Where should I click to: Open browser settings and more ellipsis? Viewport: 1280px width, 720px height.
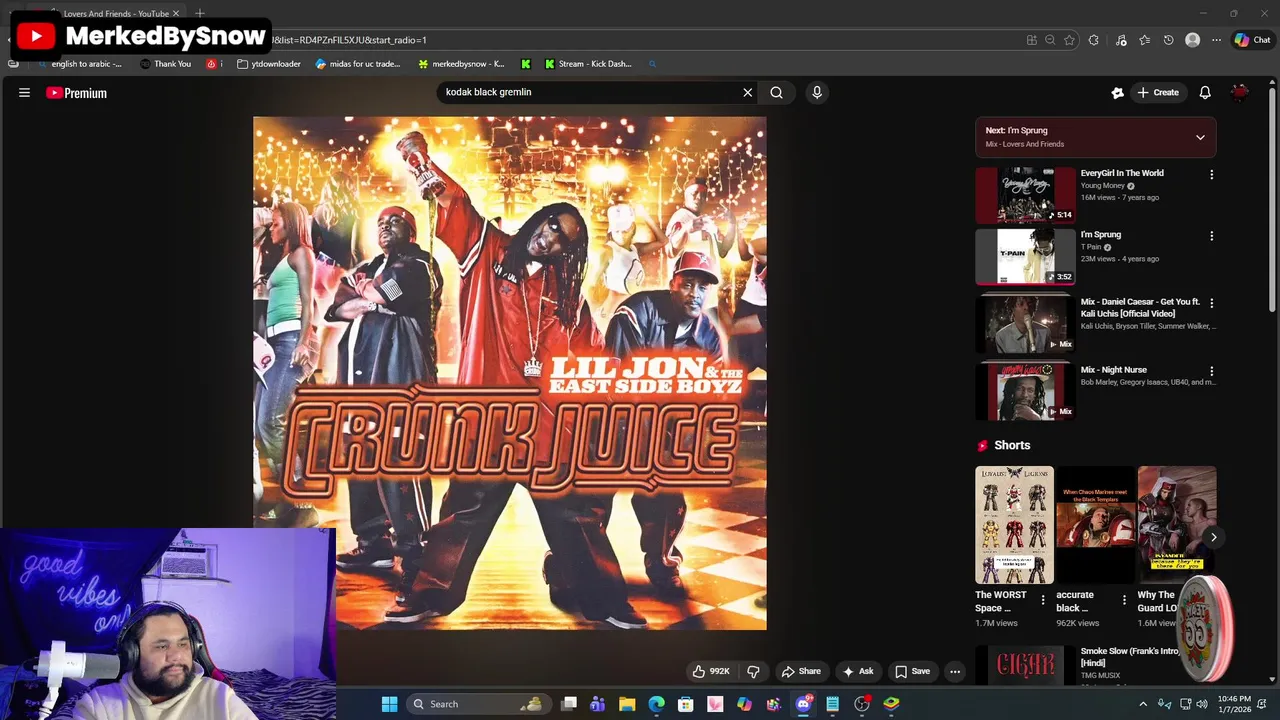1216,40
